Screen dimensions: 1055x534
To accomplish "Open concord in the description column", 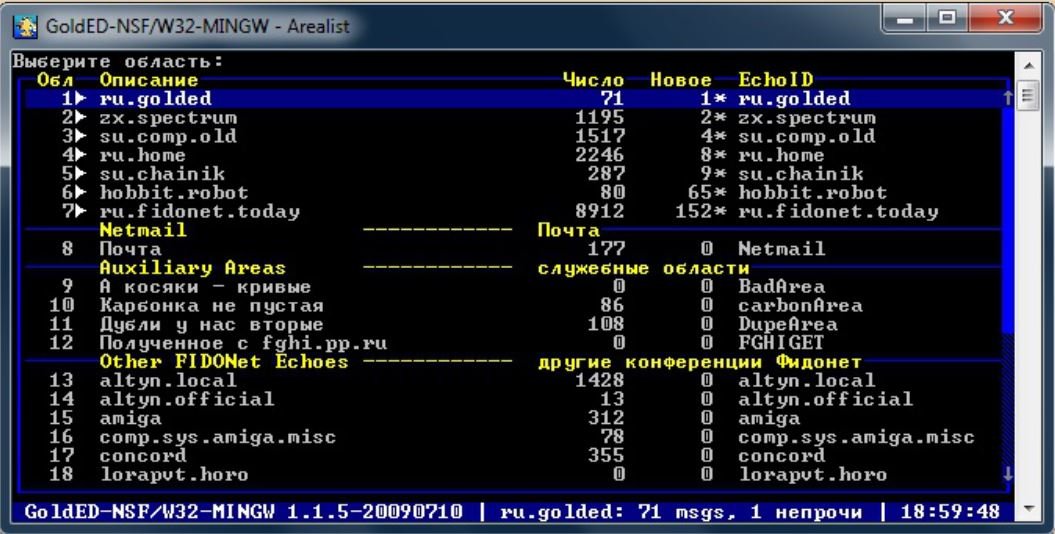I will pos(143,456).
